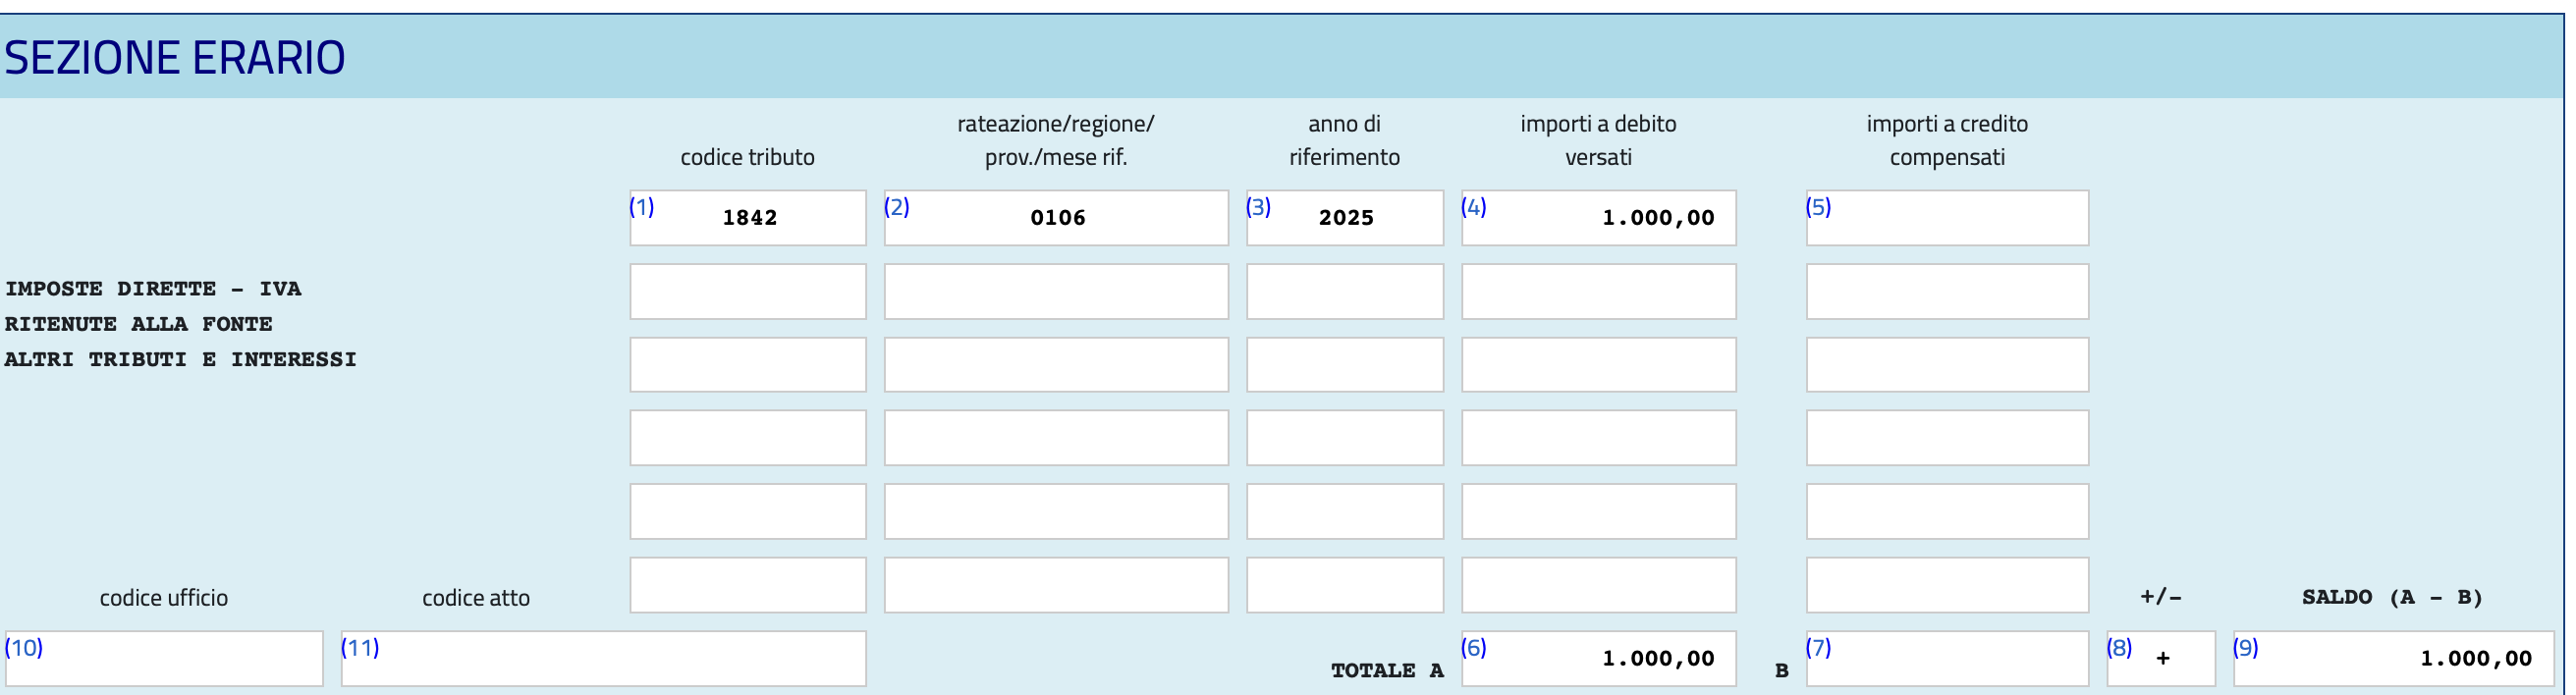This screenshot has height=695, width=2576.
Task: Click the 'RITENUTE ALLA FONTE' text
Action: [139, 324]
